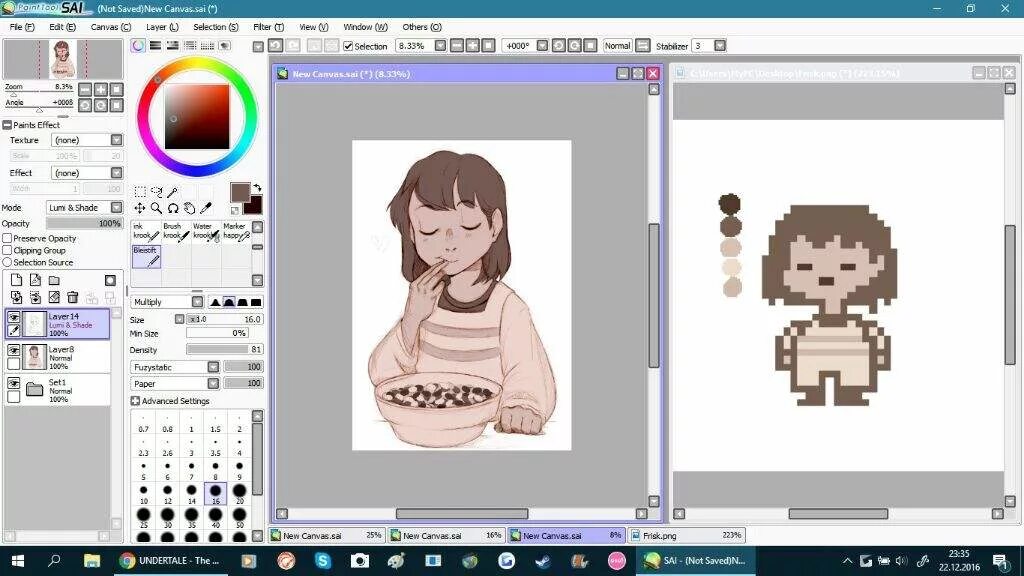
Task: Show the color wheel panel icon
Action: point(138,46)
